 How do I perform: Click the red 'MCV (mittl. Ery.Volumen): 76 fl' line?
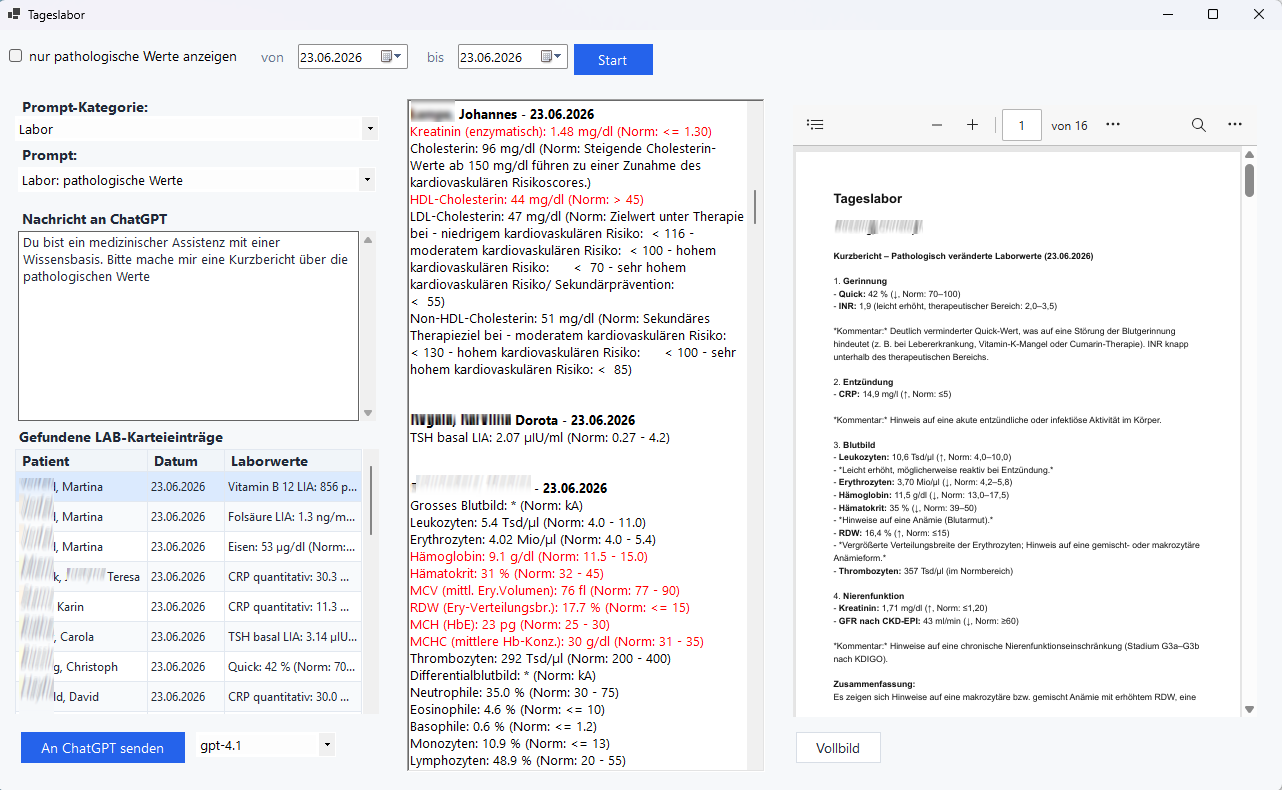[x=545, y=590]
